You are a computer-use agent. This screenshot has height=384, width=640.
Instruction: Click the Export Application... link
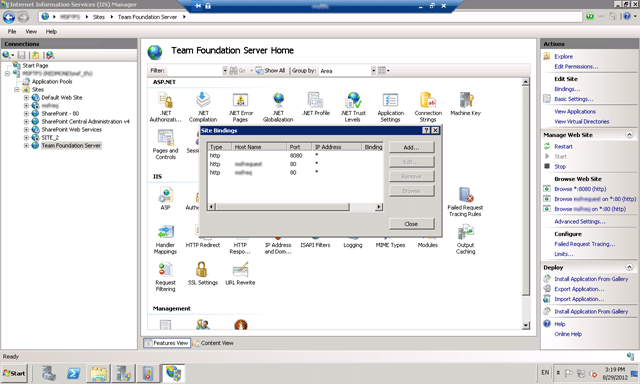(579, 289)
